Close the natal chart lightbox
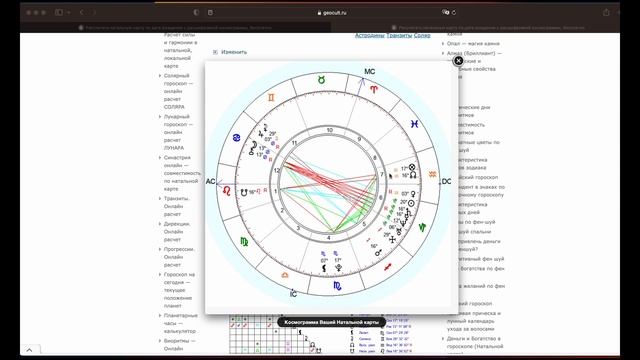The image size is (640, 360). coord(458,61)
